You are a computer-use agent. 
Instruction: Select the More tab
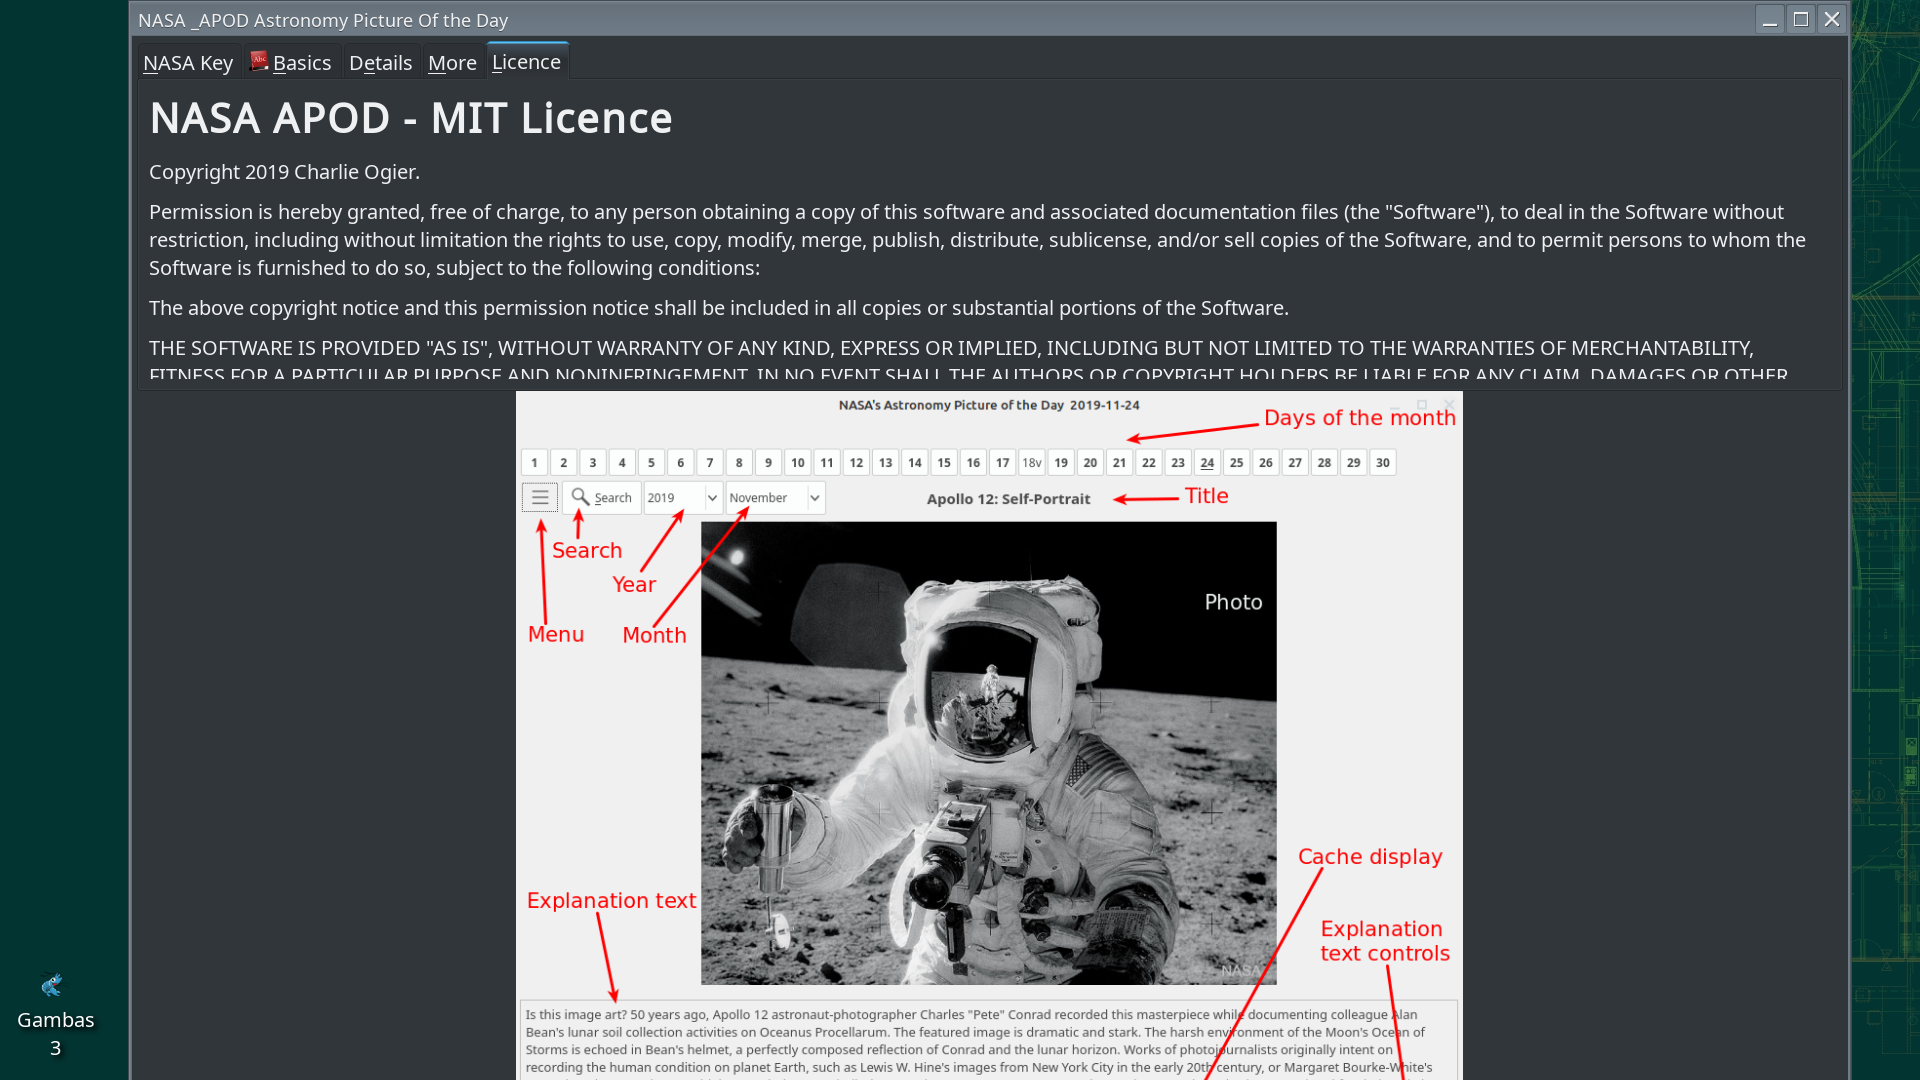pyautogui.click(x=452, y=63)
